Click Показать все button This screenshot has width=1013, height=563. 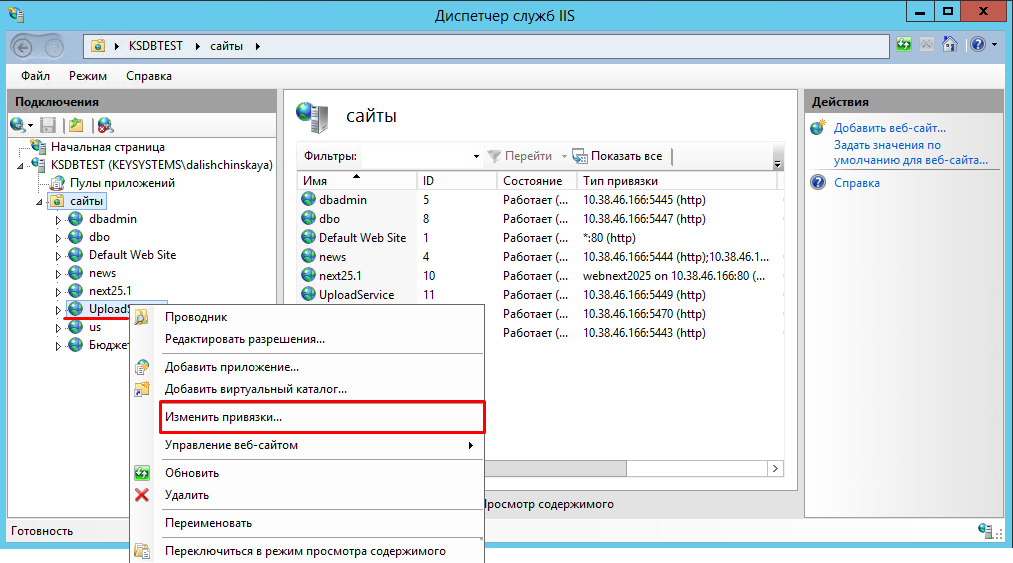(618, 156)
